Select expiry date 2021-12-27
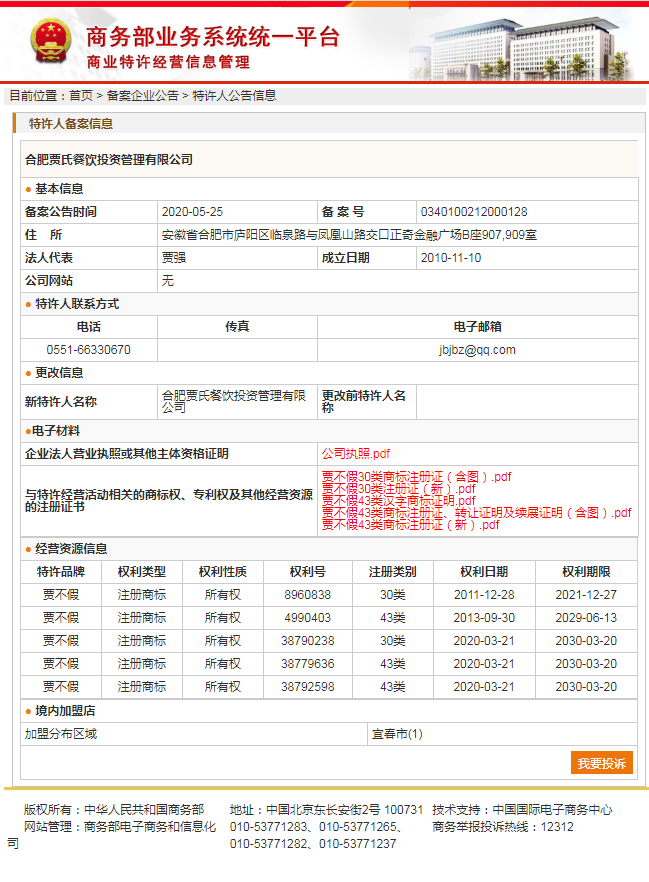649x882 pixels. pos(586,595)
